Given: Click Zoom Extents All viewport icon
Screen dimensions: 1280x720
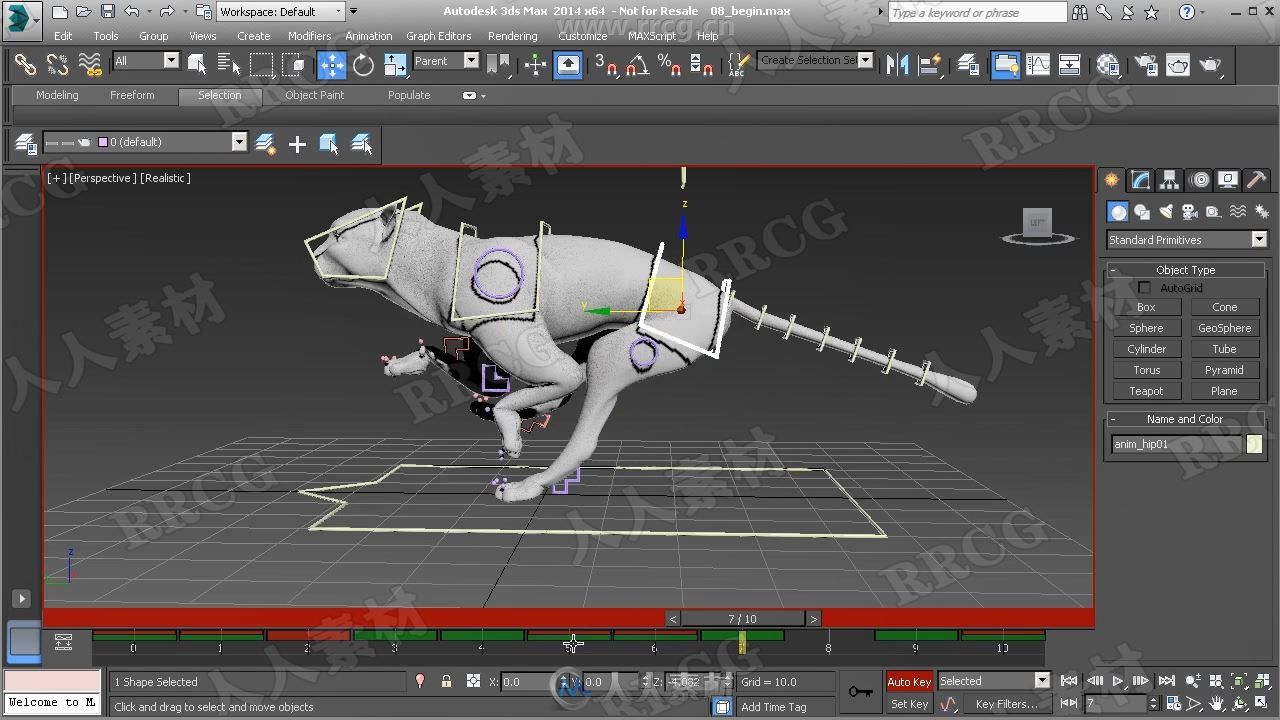Looking at the screenshot, I should 1260,682.
